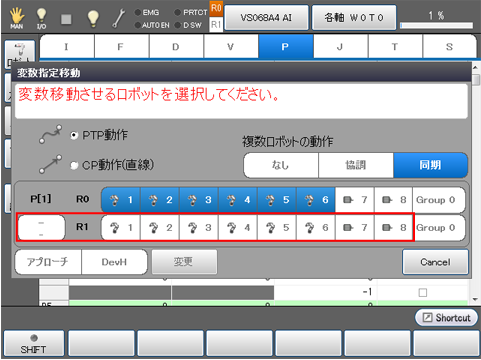Switch to the V variable tab
Image resolution: width=481 pixels, height=360 pixels.
point(231,47)
